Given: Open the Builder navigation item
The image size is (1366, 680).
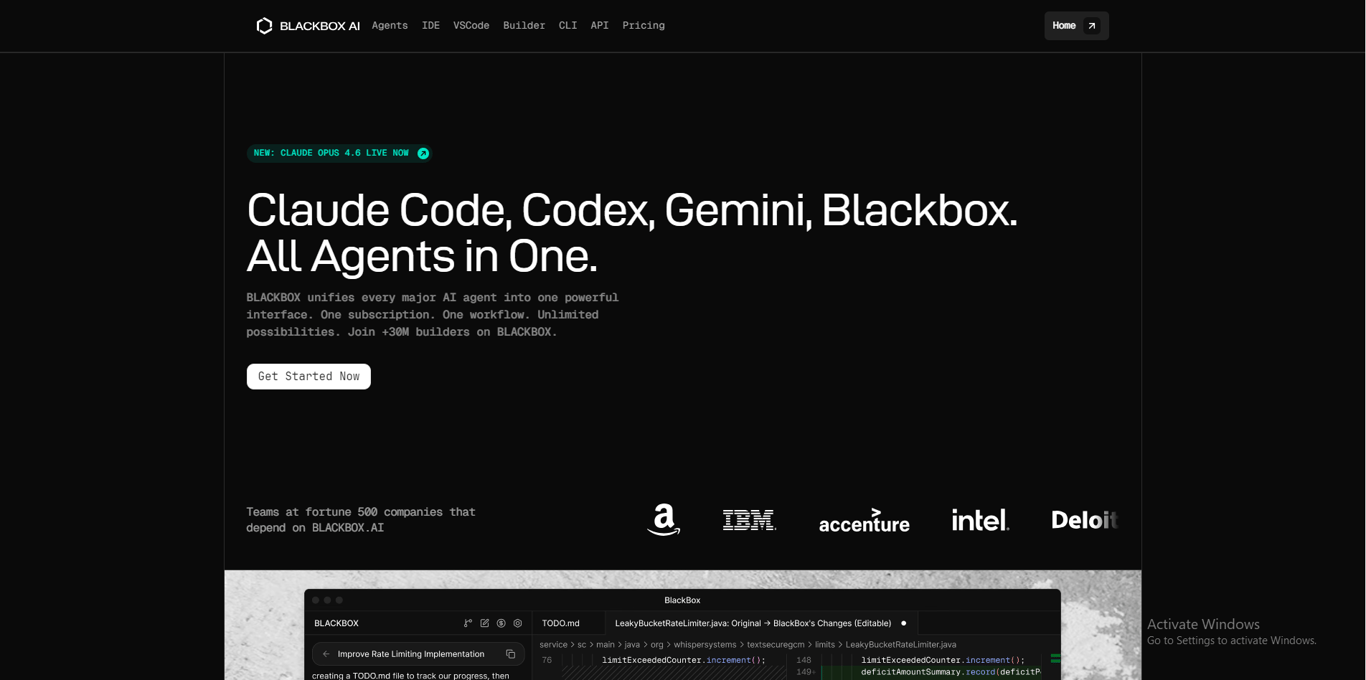Looking at the screenshot, I should point(524,26).
